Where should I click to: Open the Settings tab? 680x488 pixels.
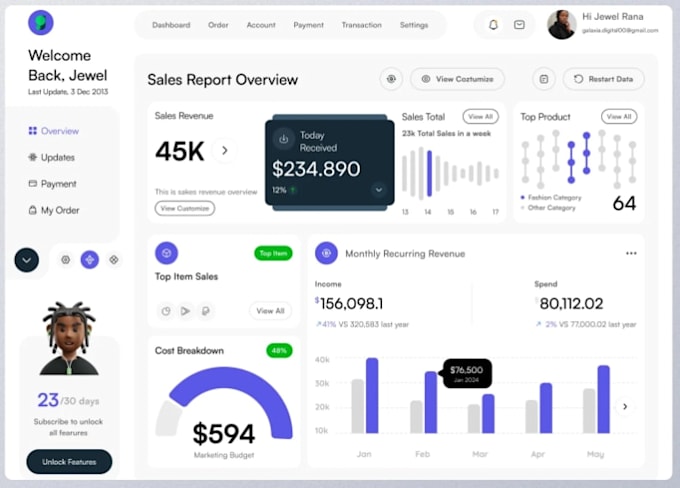coord(414,25)
